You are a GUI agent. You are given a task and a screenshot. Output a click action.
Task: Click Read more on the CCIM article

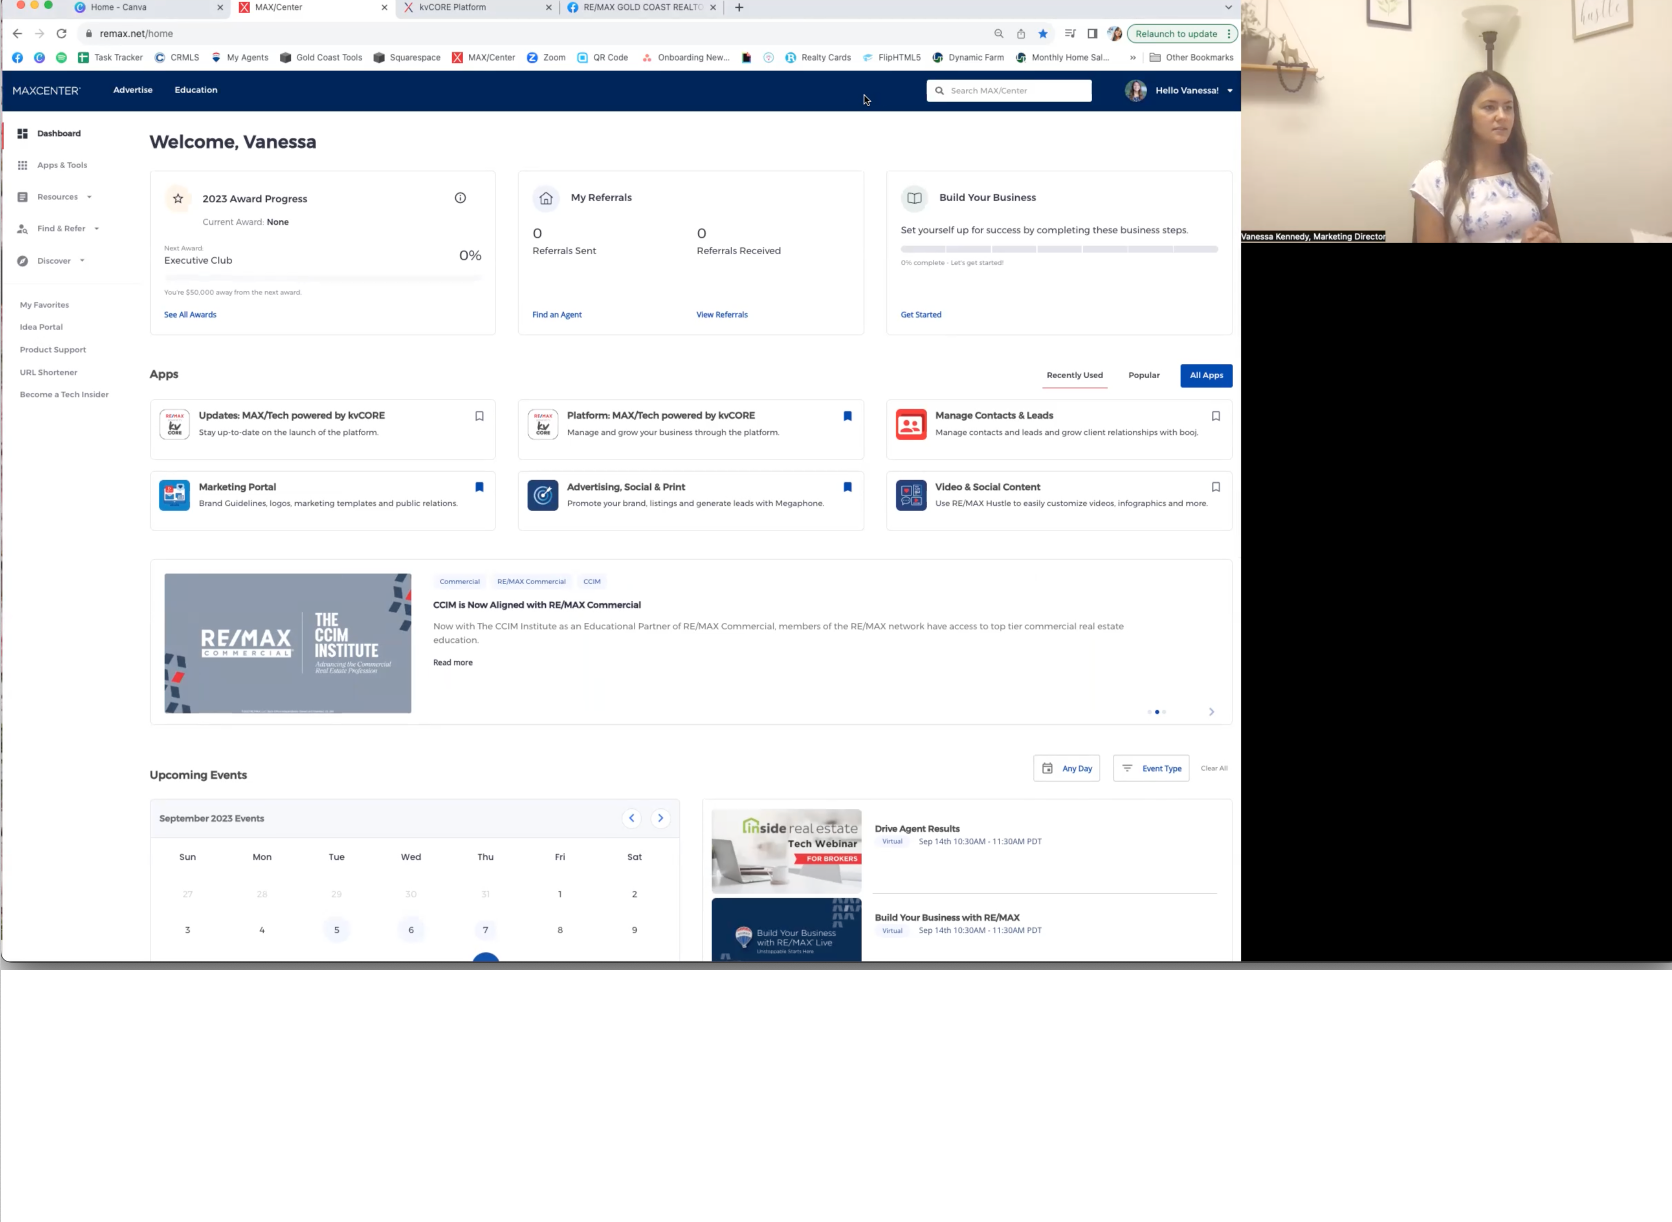click(x=453, y=663)
